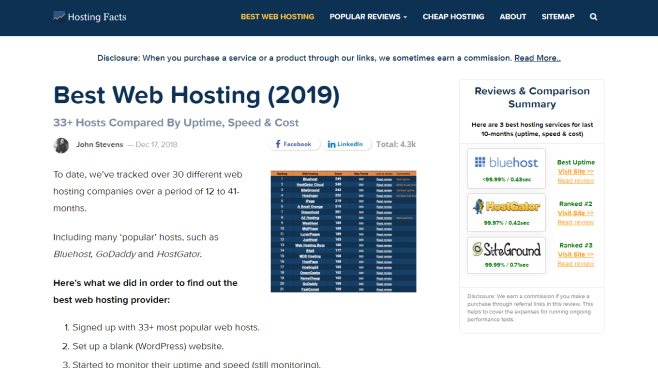The height and width of the screenshot is (368, 658).
Task: Click Ranked #3 label
Action: pos(576,245)
